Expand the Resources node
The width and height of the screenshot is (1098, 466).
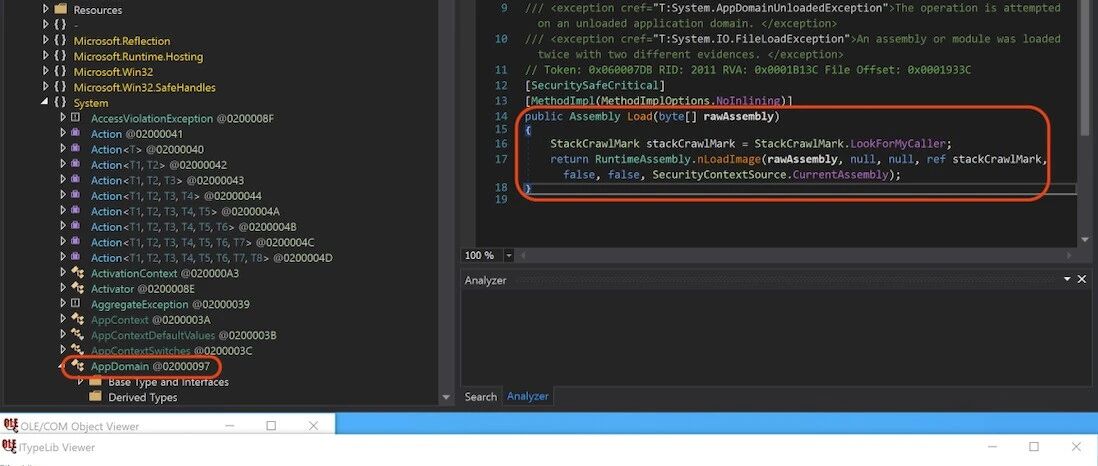coord(46,9)
